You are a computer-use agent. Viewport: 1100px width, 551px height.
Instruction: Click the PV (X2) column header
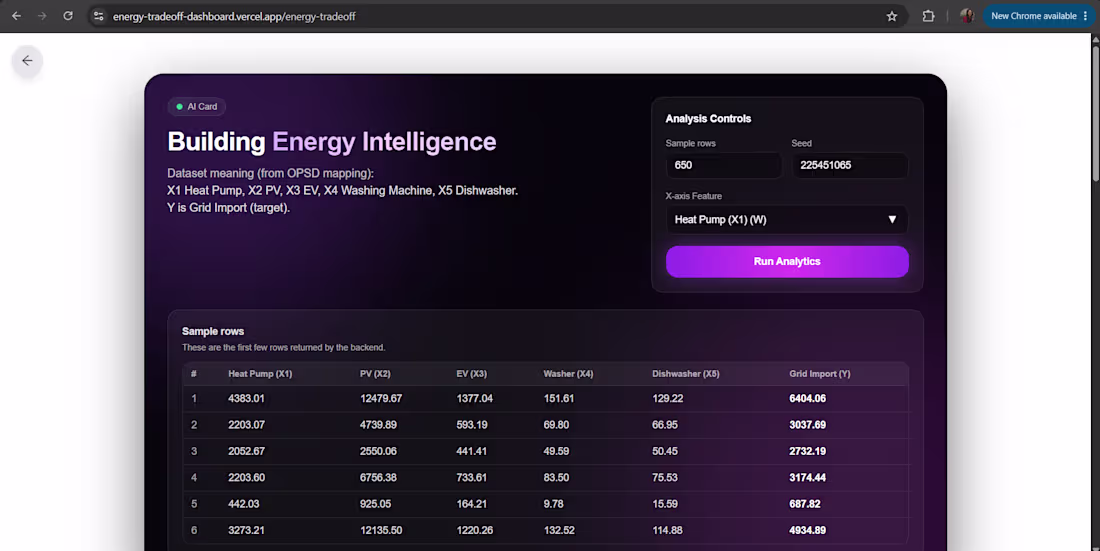click(x=375, y=374)
